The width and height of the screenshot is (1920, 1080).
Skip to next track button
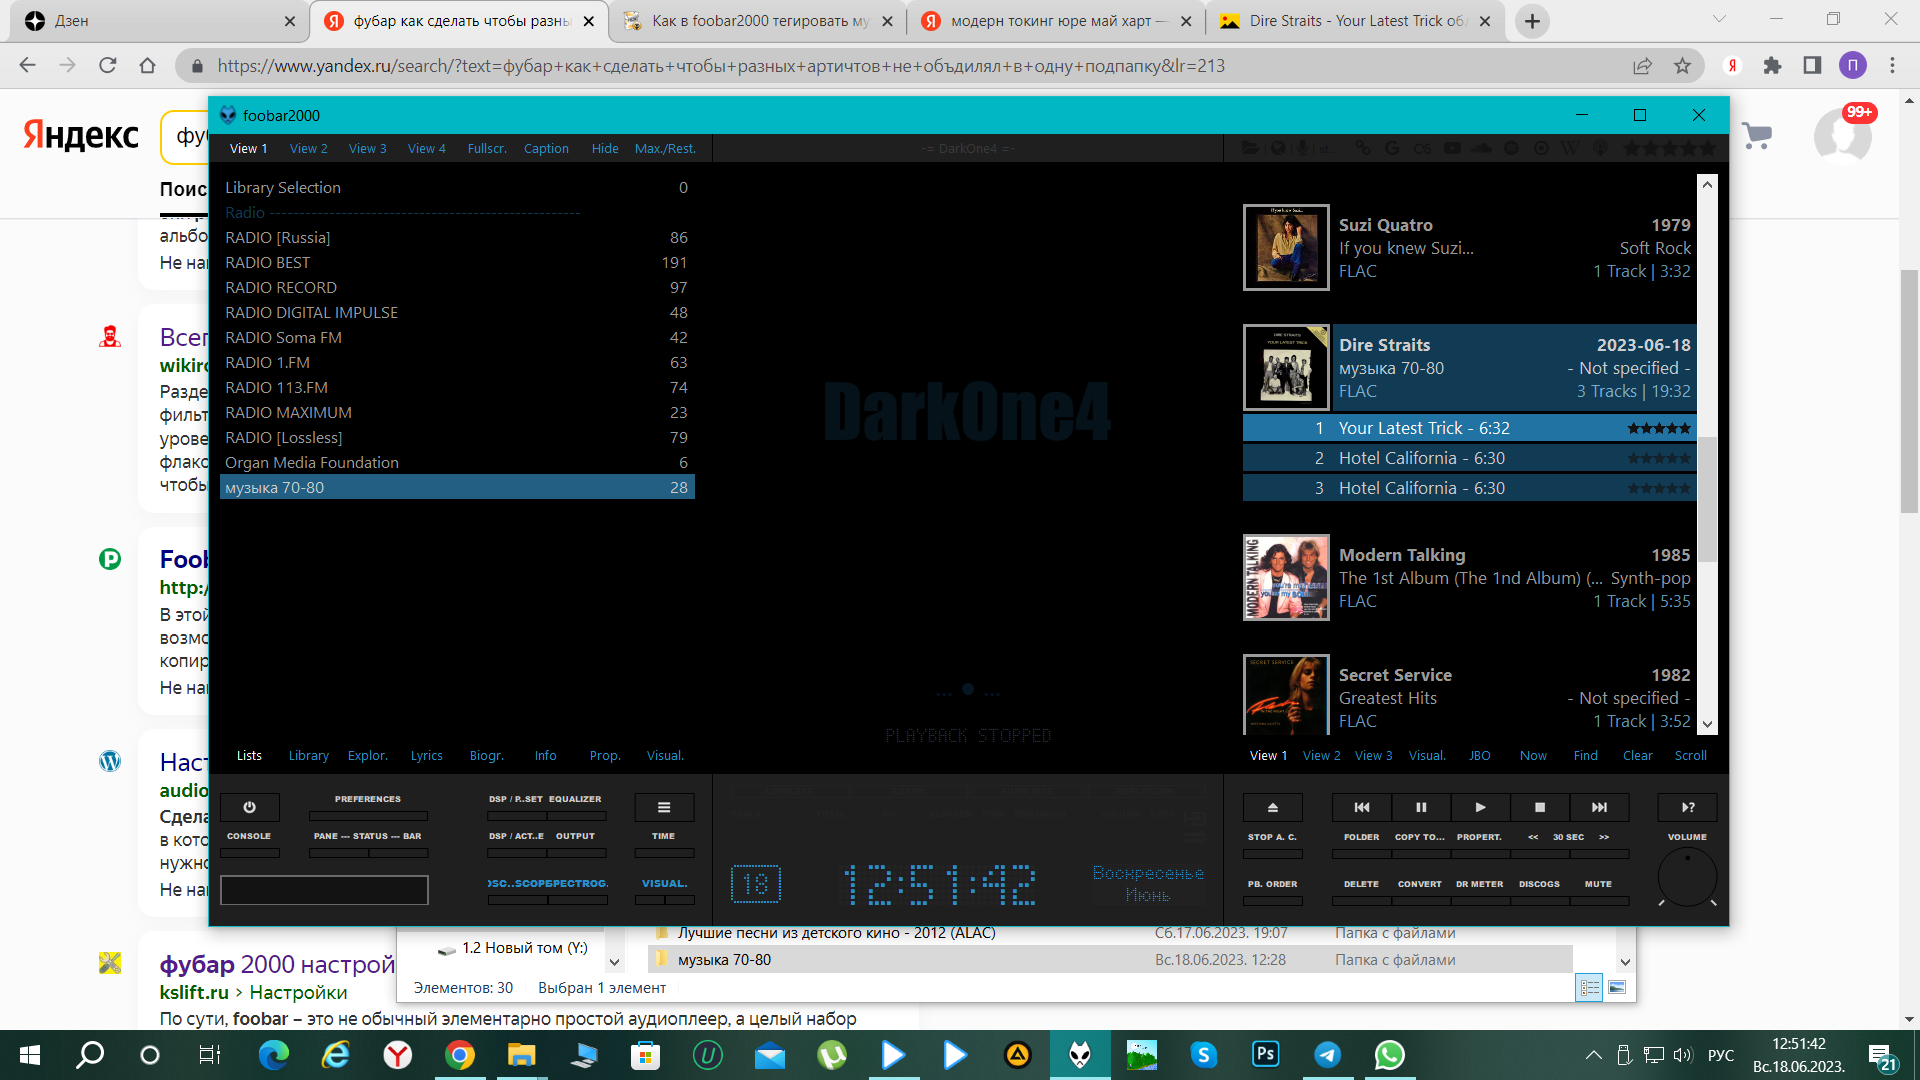tap(1599, 807)
